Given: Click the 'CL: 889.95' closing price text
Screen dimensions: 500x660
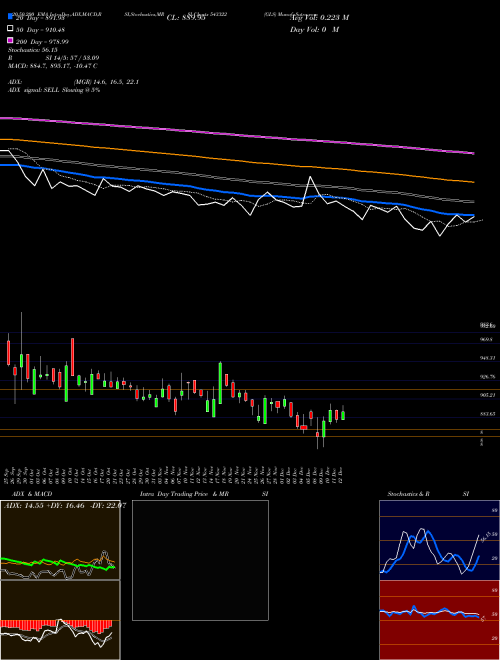Looking at the screenshot, I should (186, 18).
